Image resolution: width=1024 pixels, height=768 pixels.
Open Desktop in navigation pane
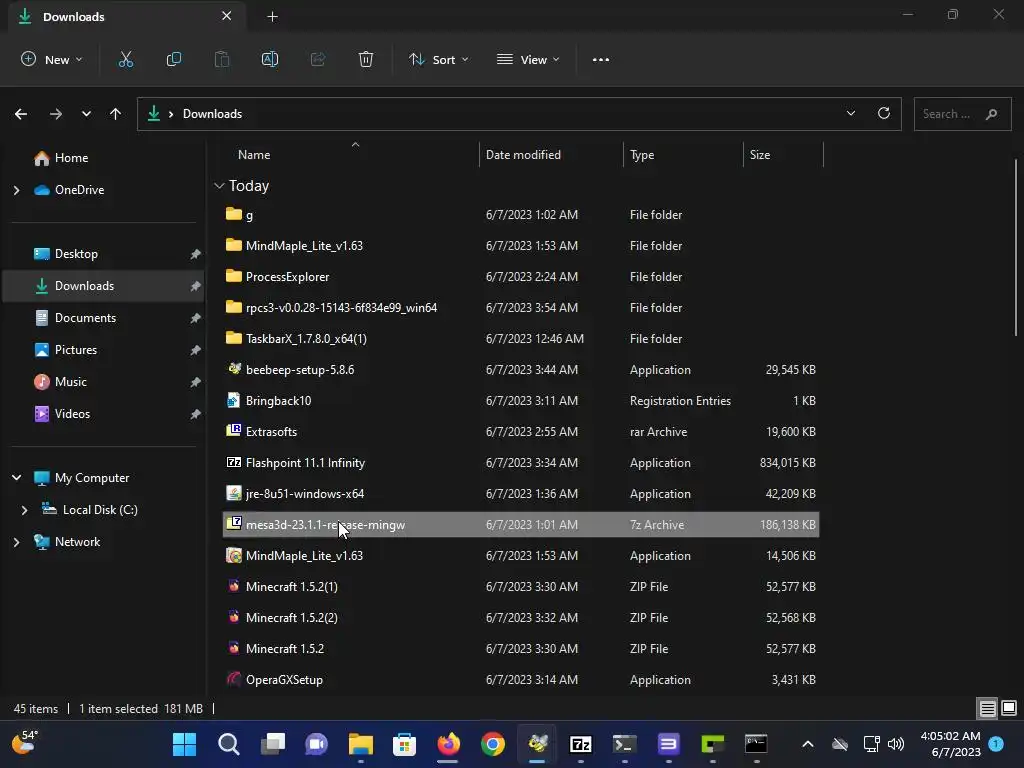pyautogui.click(x=76, y=254)
